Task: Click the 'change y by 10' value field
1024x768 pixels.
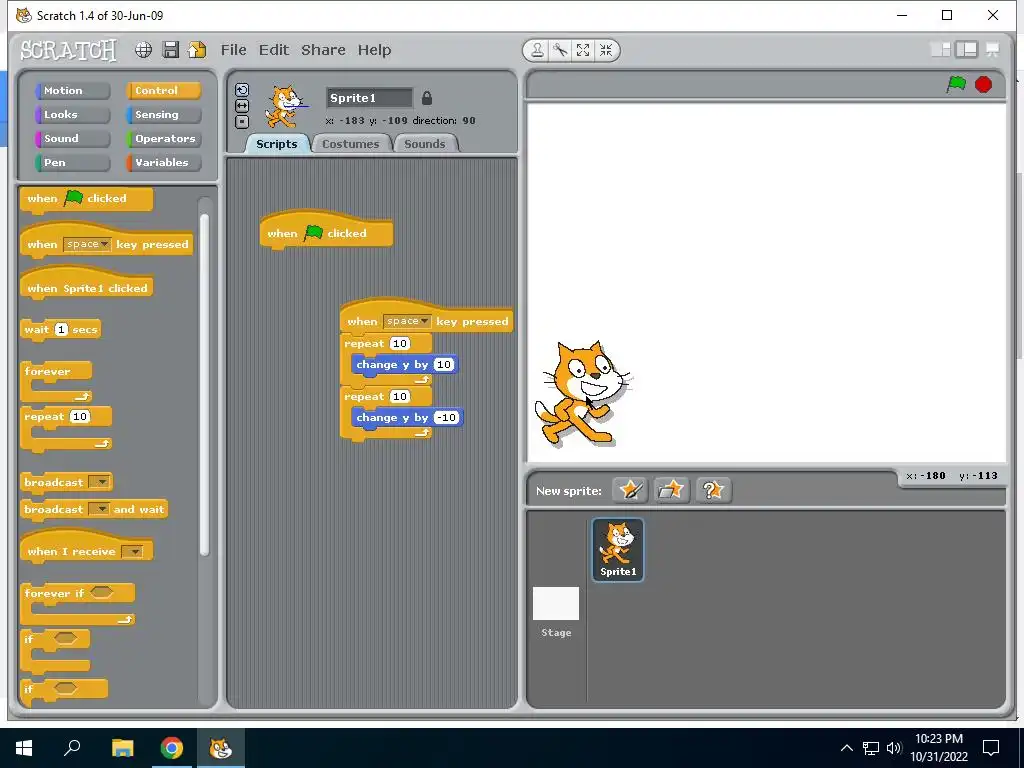Action: pyautogui.click(x=443, y=364)
